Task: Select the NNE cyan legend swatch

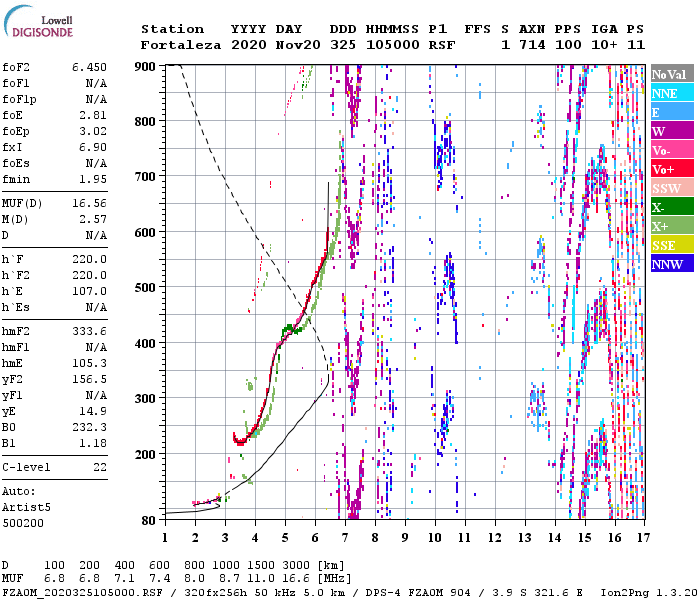Action: pyautogui.click(x=672, y=93)
